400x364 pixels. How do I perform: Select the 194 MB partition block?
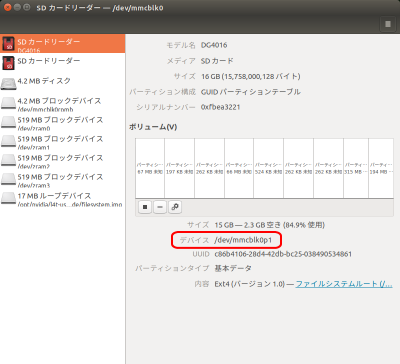click(x=381, y=168)
